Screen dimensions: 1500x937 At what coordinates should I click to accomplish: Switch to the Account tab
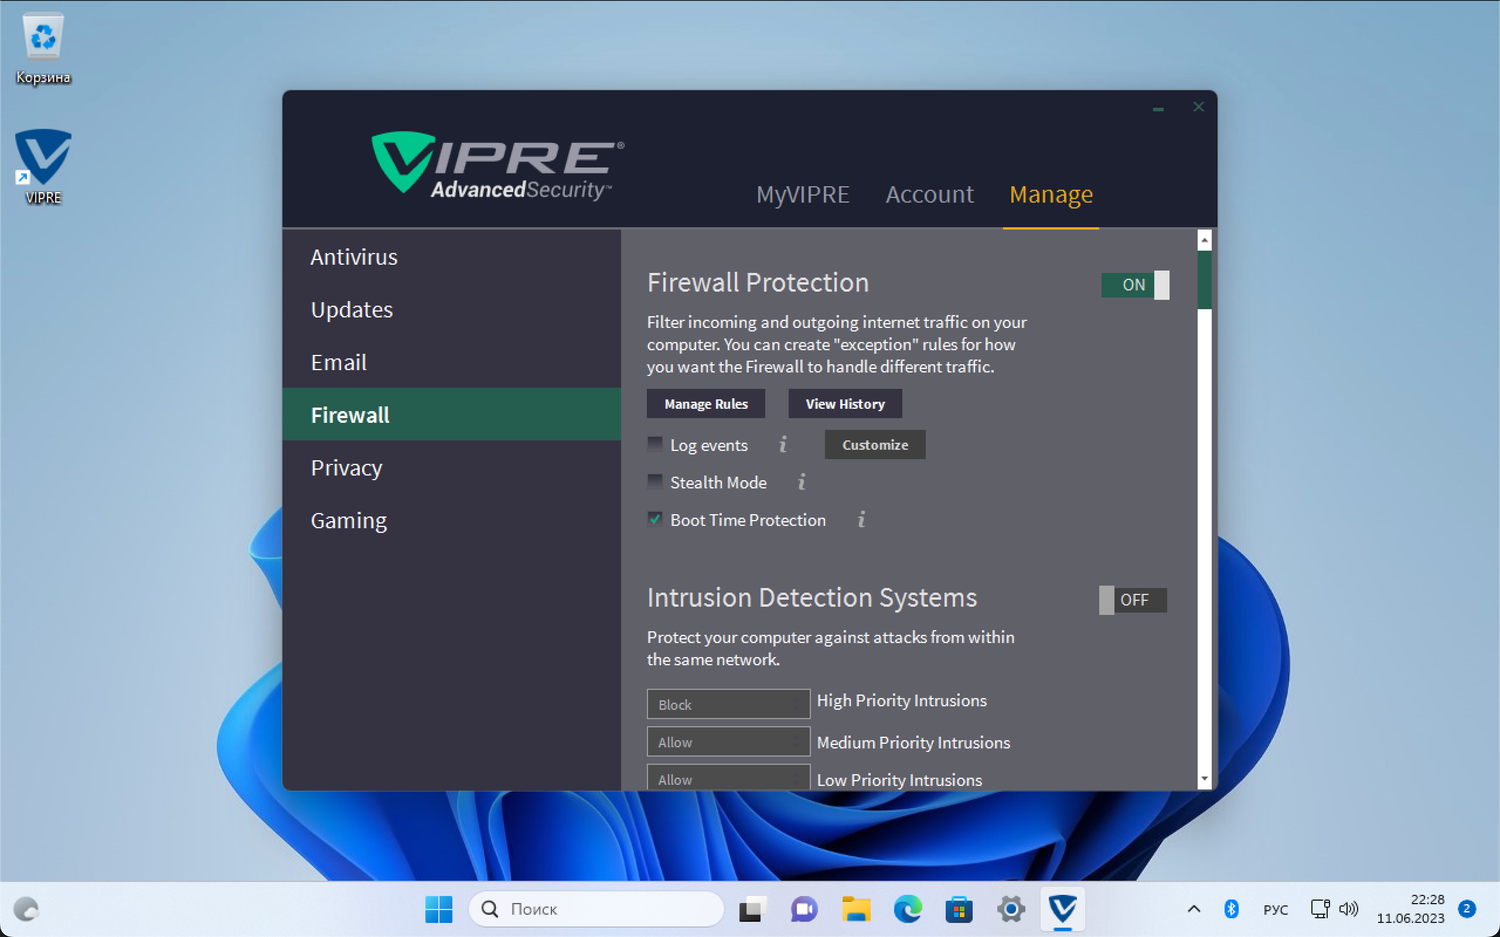pyautogui.click(x=930, y=194)
